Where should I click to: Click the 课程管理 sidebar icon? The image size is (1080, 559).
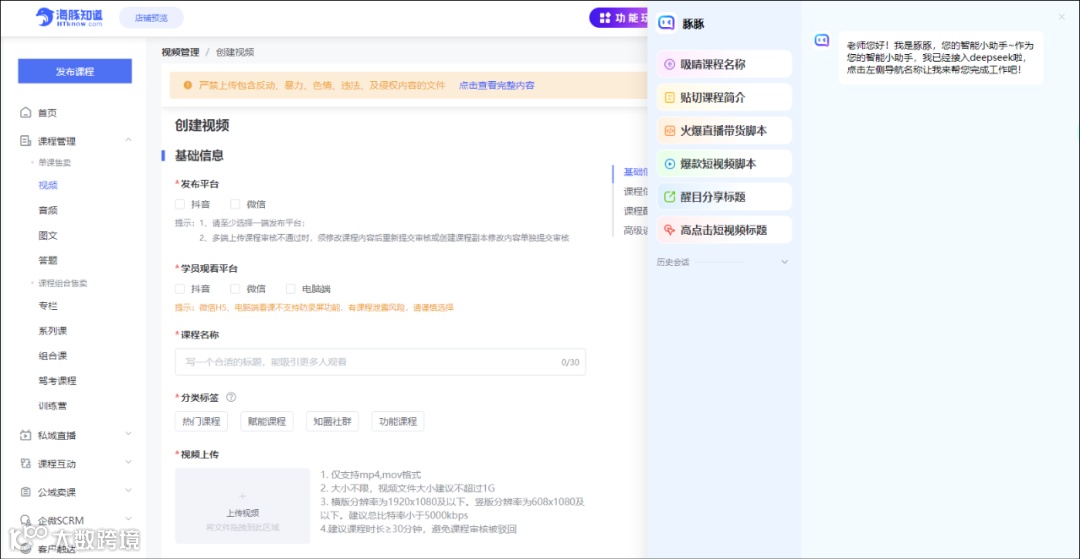(x=25, y=141)
